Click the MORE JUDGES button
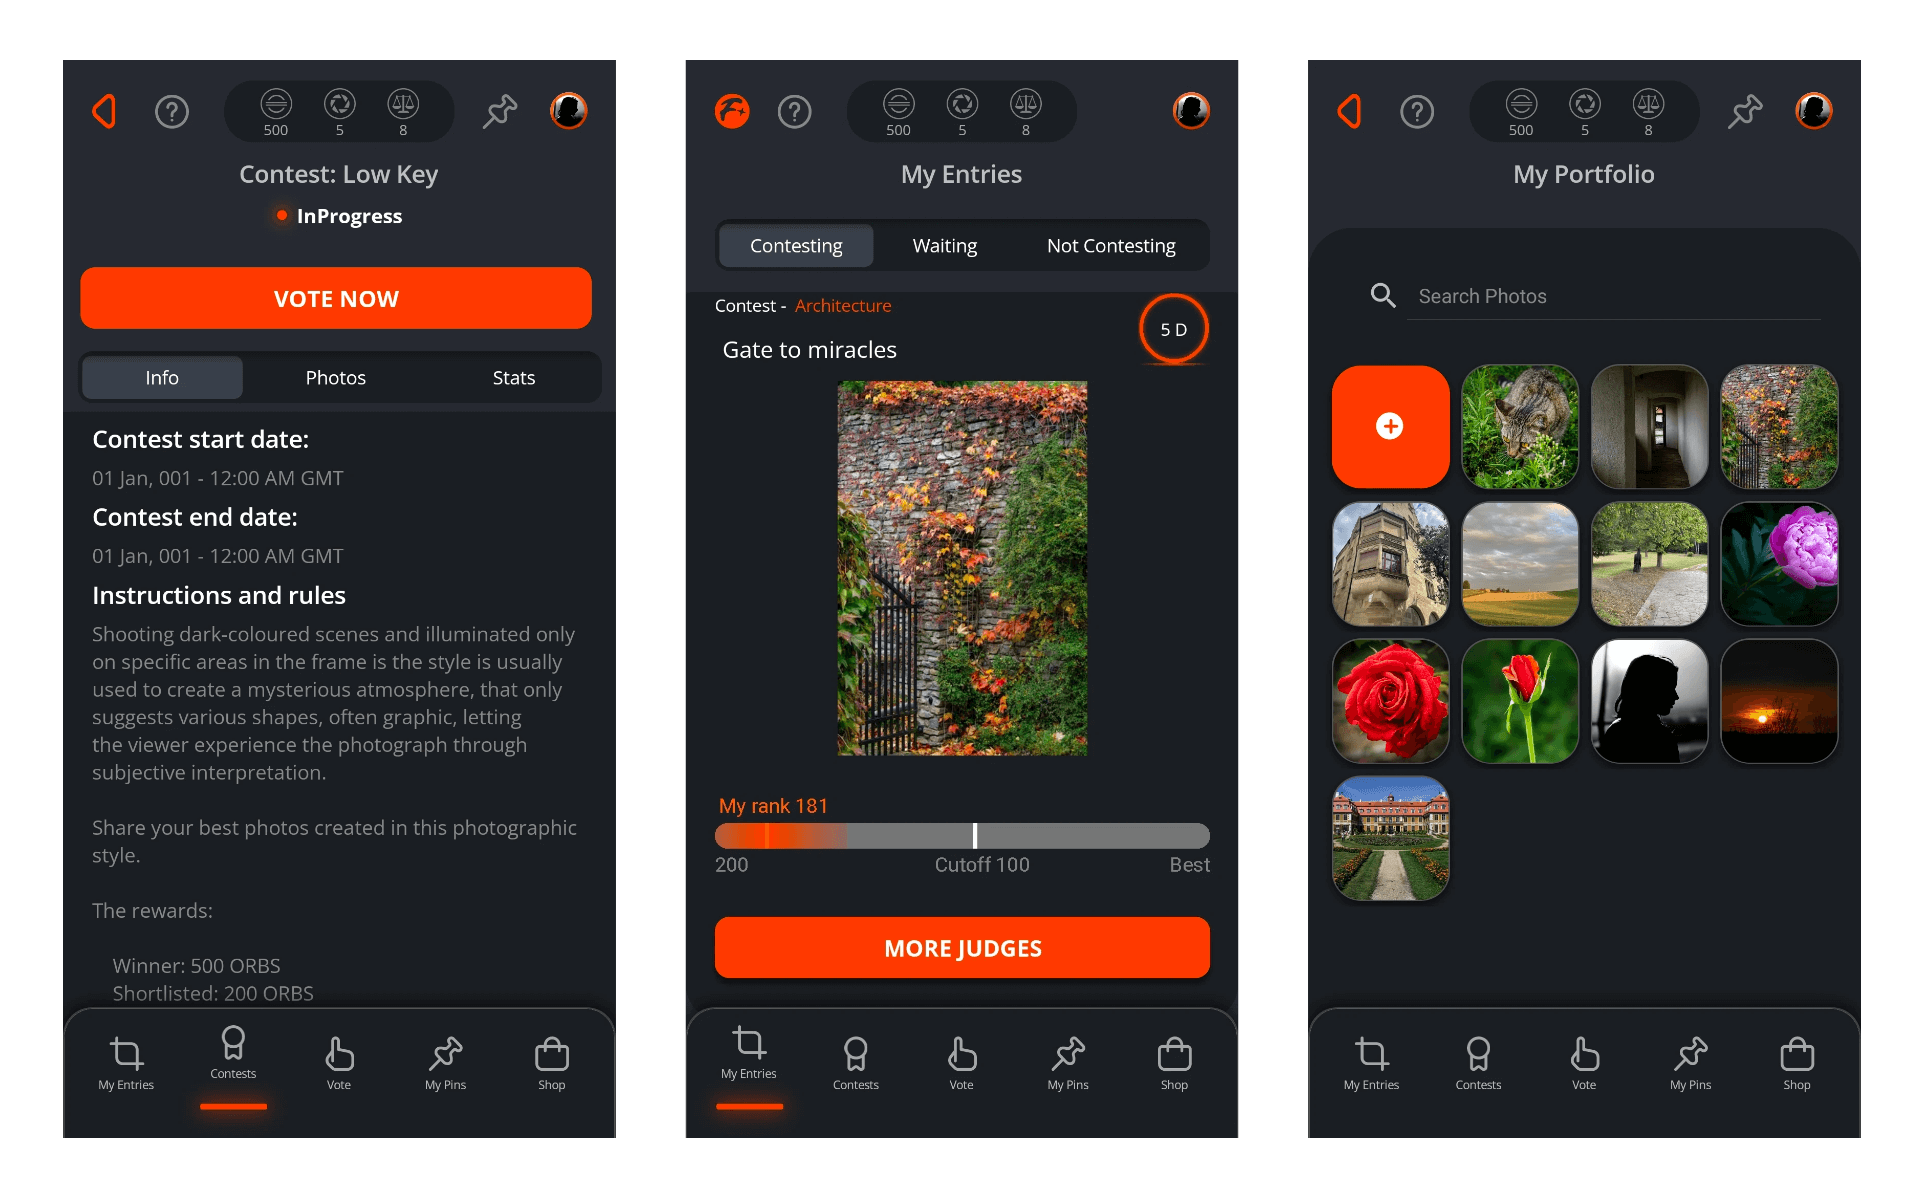This screenshot has width=1920, height=1200. (962, 947)
